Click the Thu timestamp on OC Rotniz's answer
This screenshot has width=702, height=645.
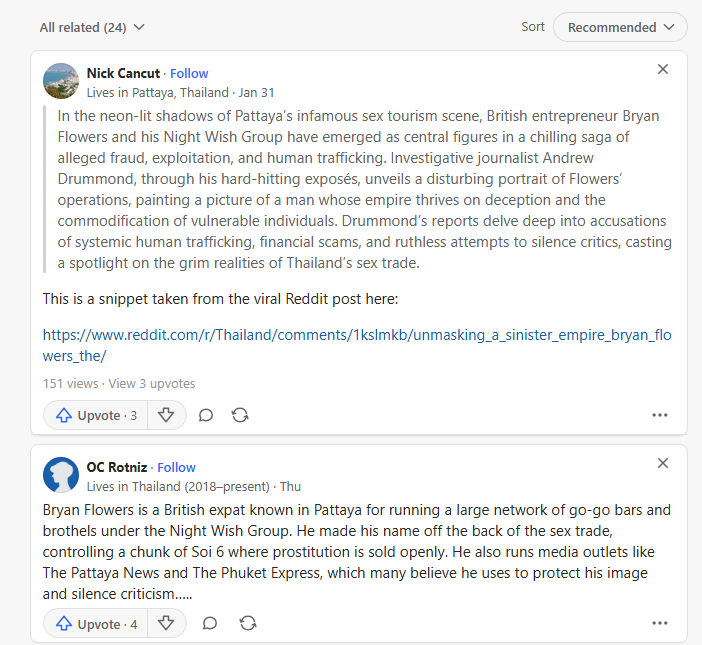click(x=290, y=487)
